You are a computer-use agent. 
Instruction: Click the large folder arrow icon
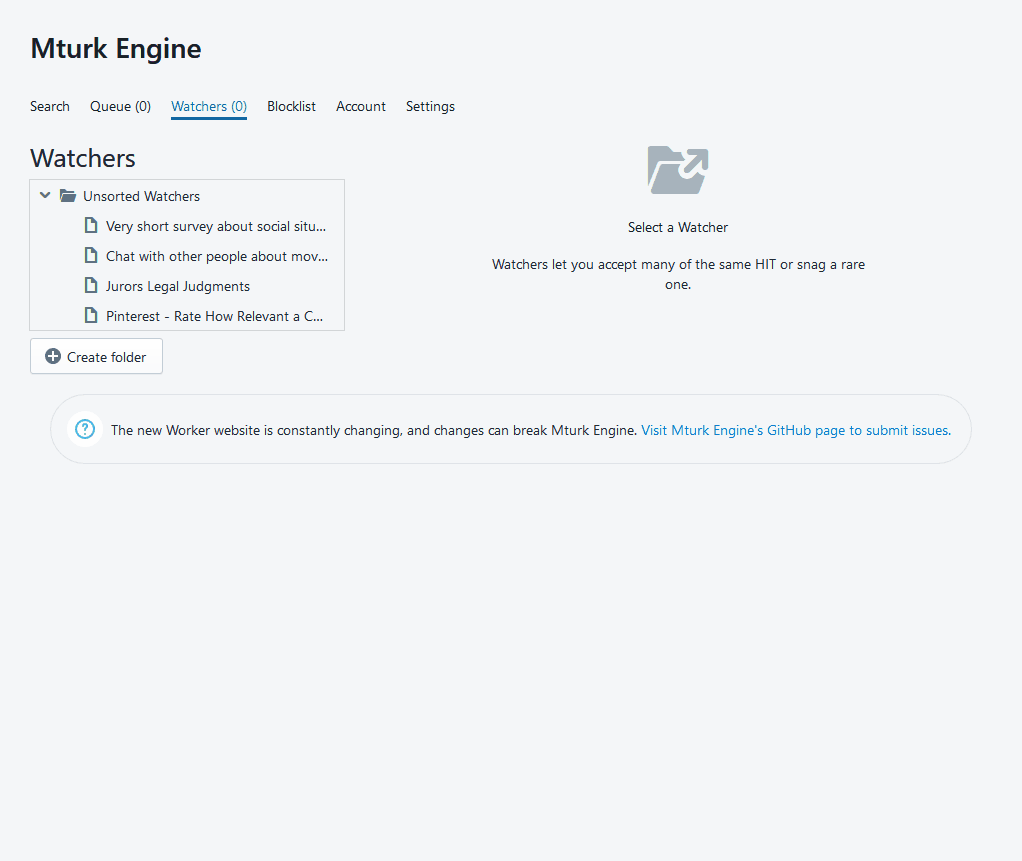678,170
